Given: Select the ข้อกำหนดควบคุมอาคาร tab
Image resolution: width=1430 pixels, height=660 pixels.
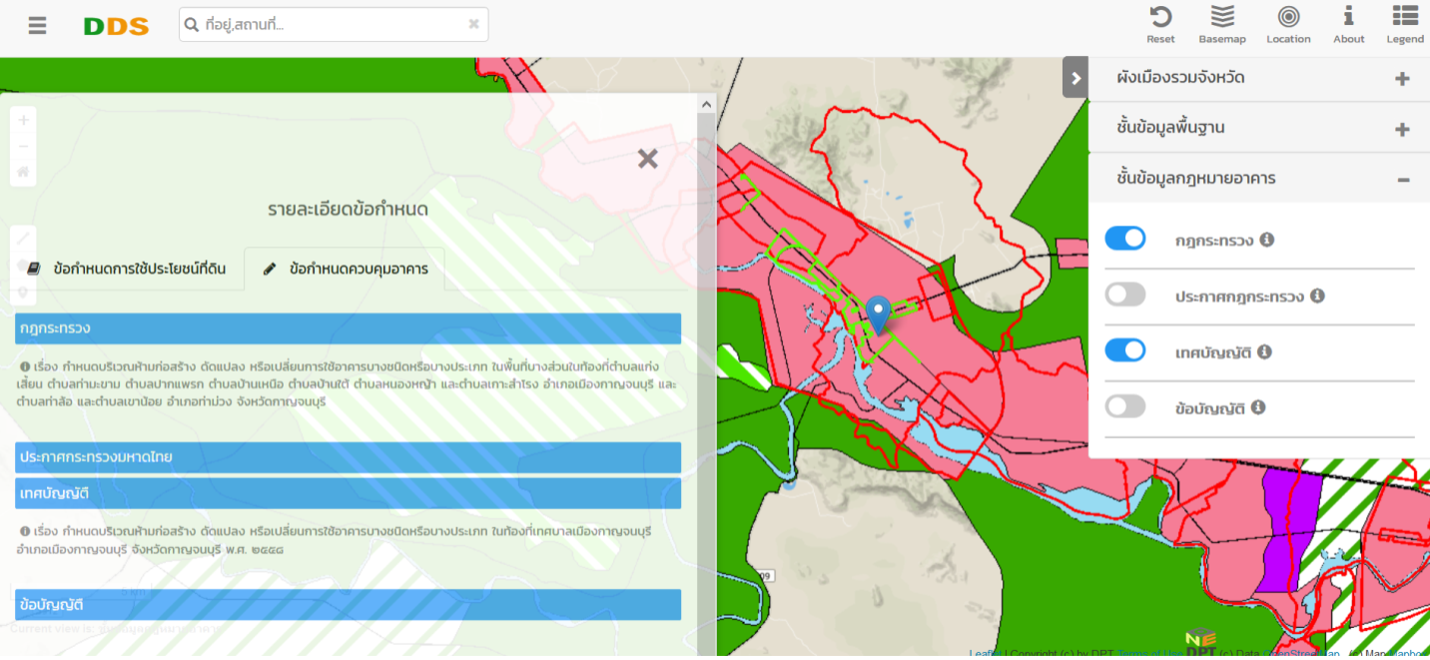Looking at the screenshot, I should (x=346, y=269).
